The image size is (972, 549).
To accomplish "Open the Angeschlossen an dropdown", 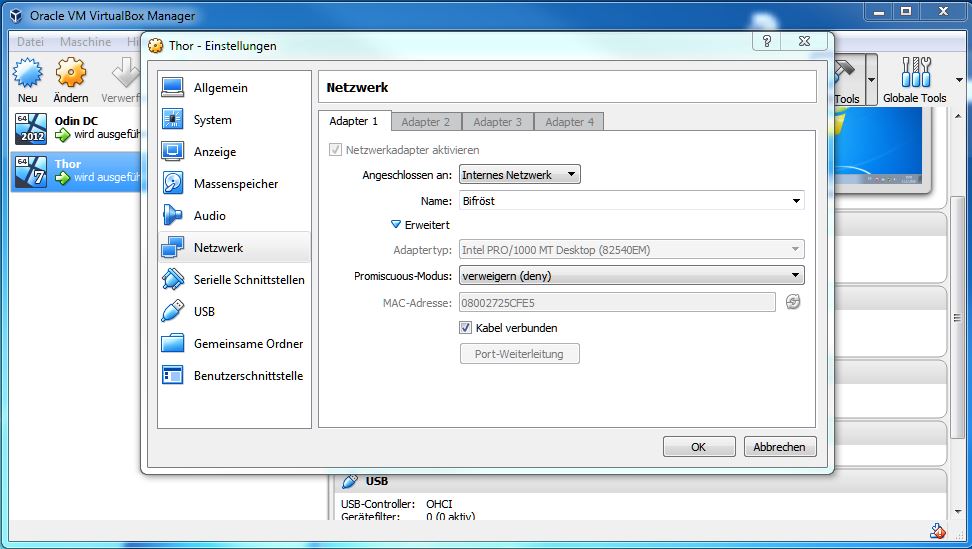I will coord(519,175).
